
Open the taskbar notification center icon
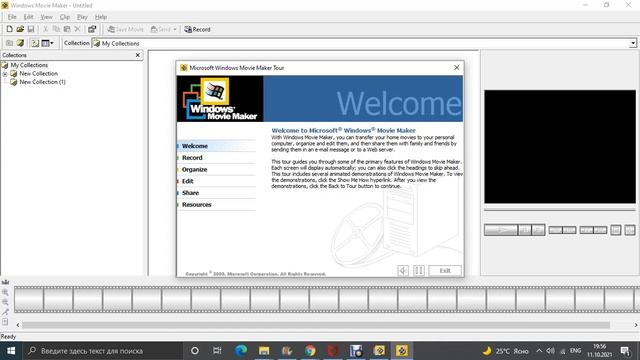point(625,351)
